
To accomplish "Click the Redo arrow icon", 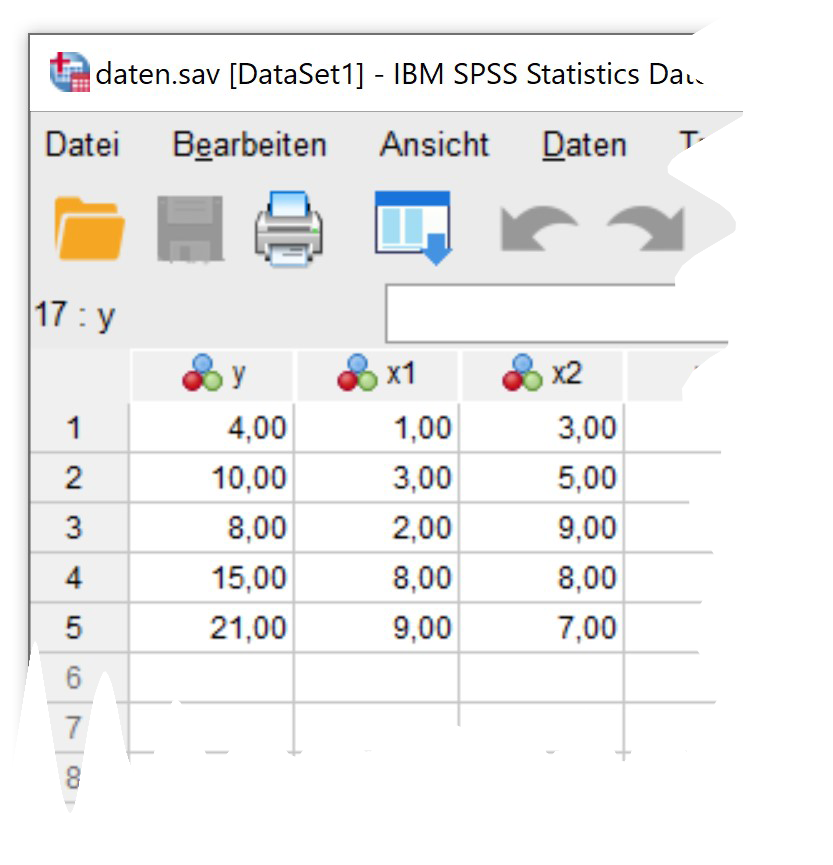I will [x=645, y=229].
